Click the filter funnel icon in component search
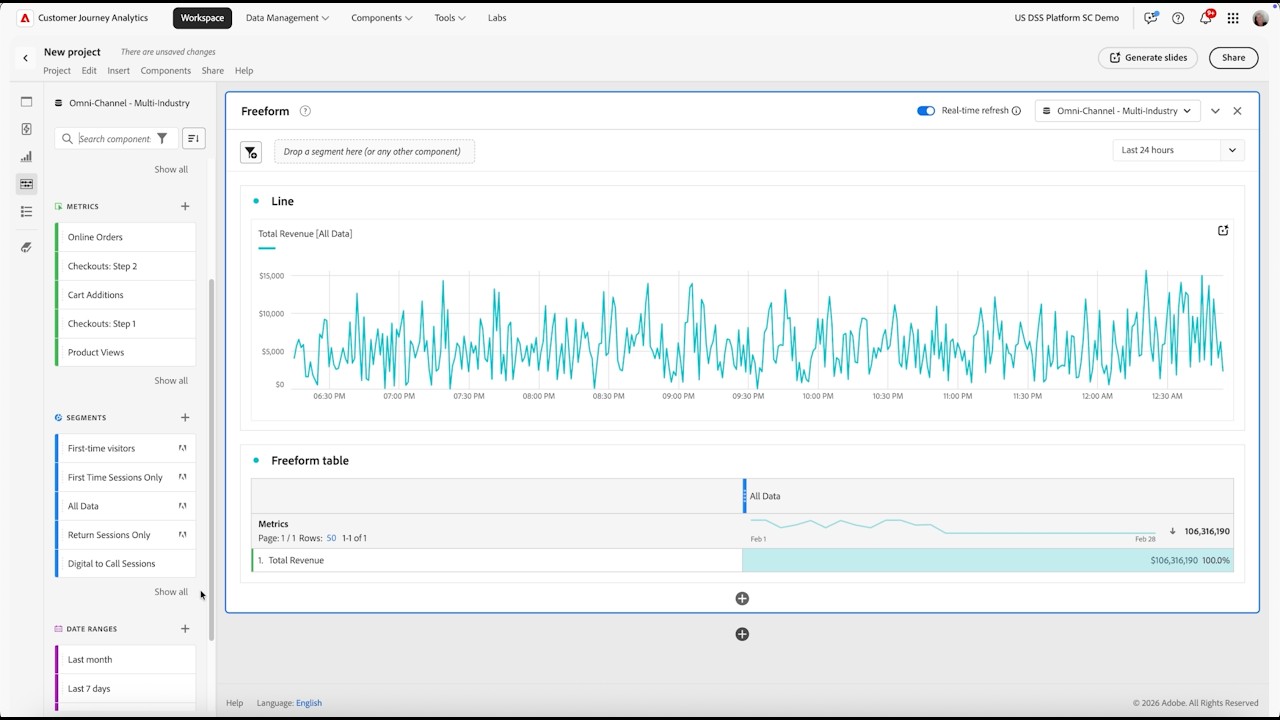This screenshot has height=720, width=1280. (x=162, y=139)
